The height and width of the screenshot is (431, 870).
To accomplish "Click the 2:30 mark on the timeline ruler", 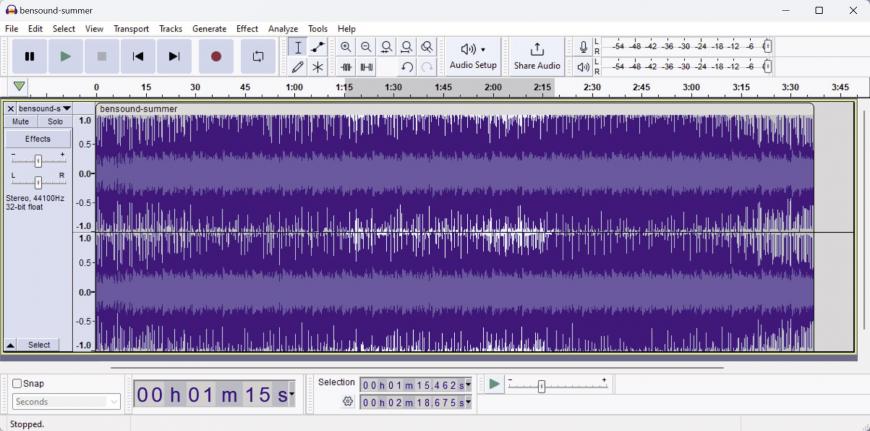I will (592, 87).
